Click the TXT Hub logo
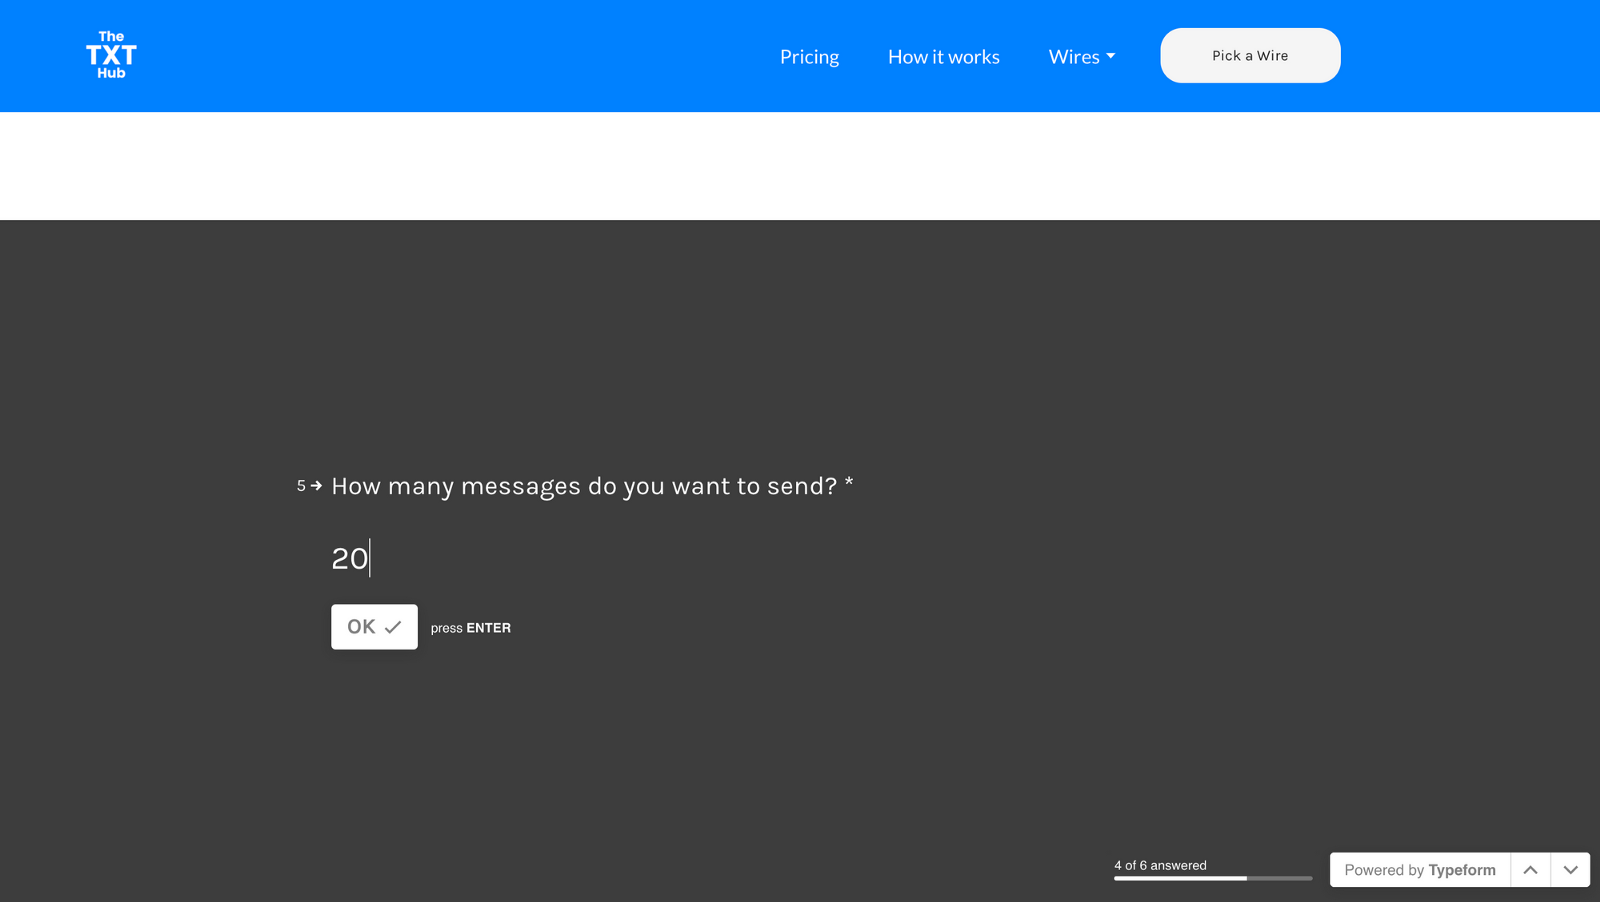This screenshot has width=1600, height=902. point(110,55)
